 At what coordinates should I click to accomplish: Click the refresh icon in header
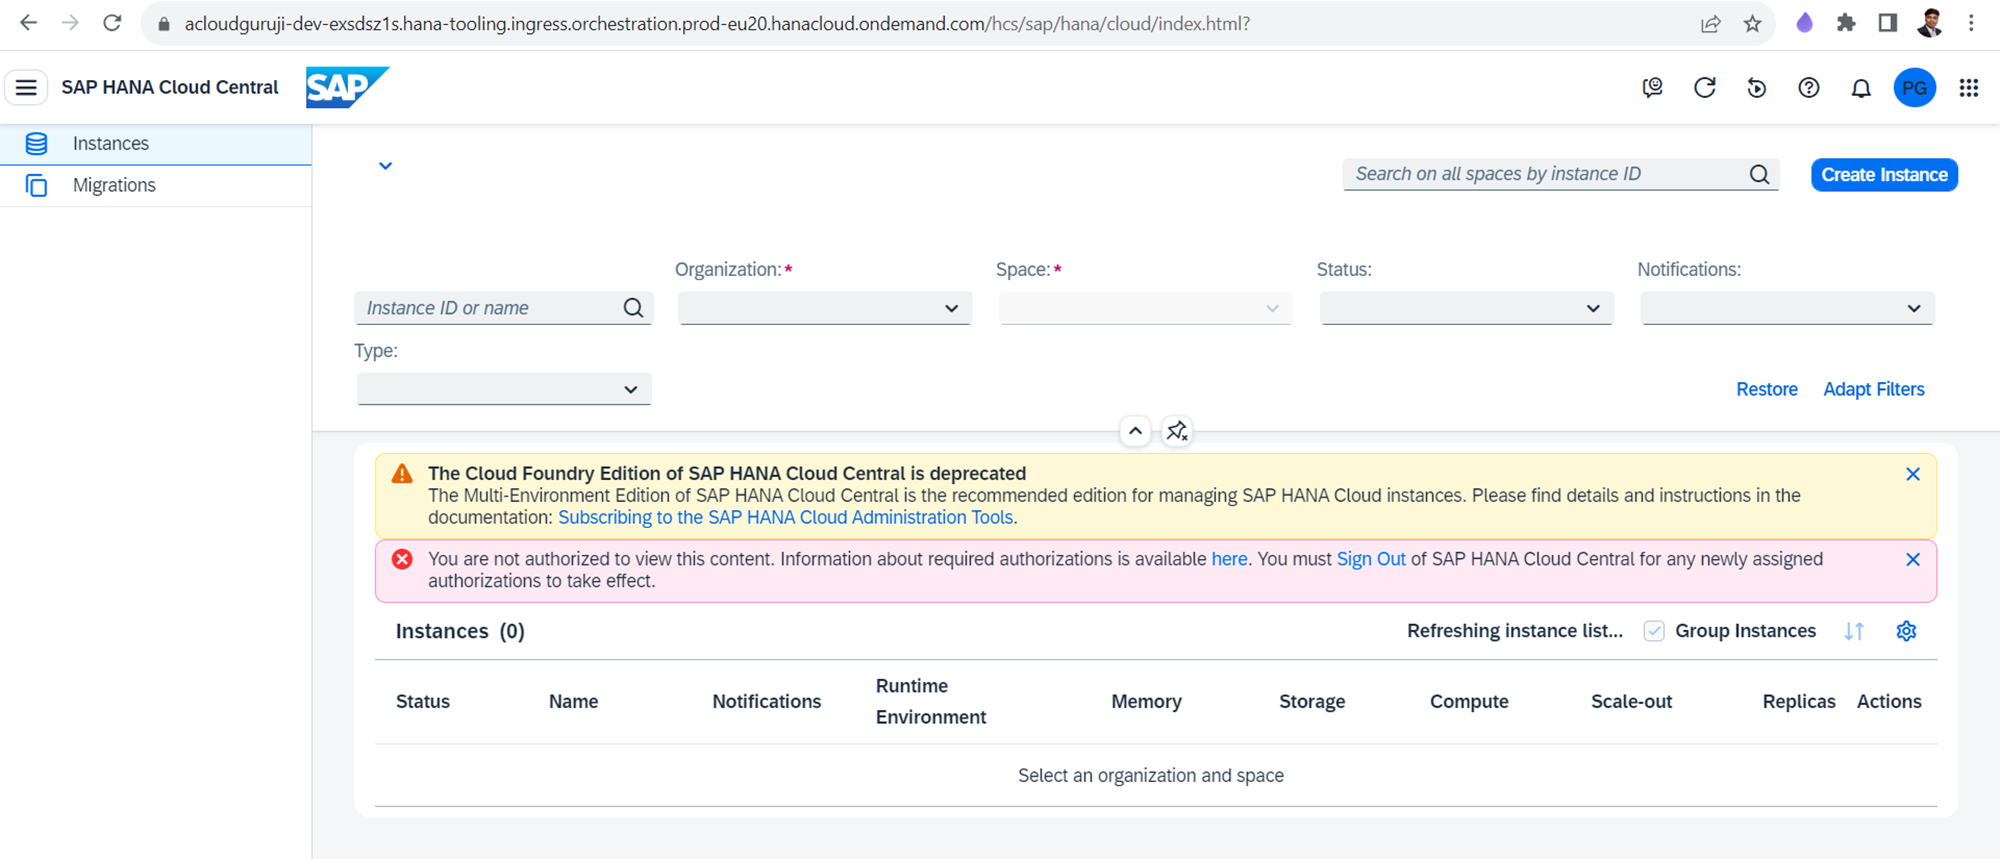(1705, 88)
